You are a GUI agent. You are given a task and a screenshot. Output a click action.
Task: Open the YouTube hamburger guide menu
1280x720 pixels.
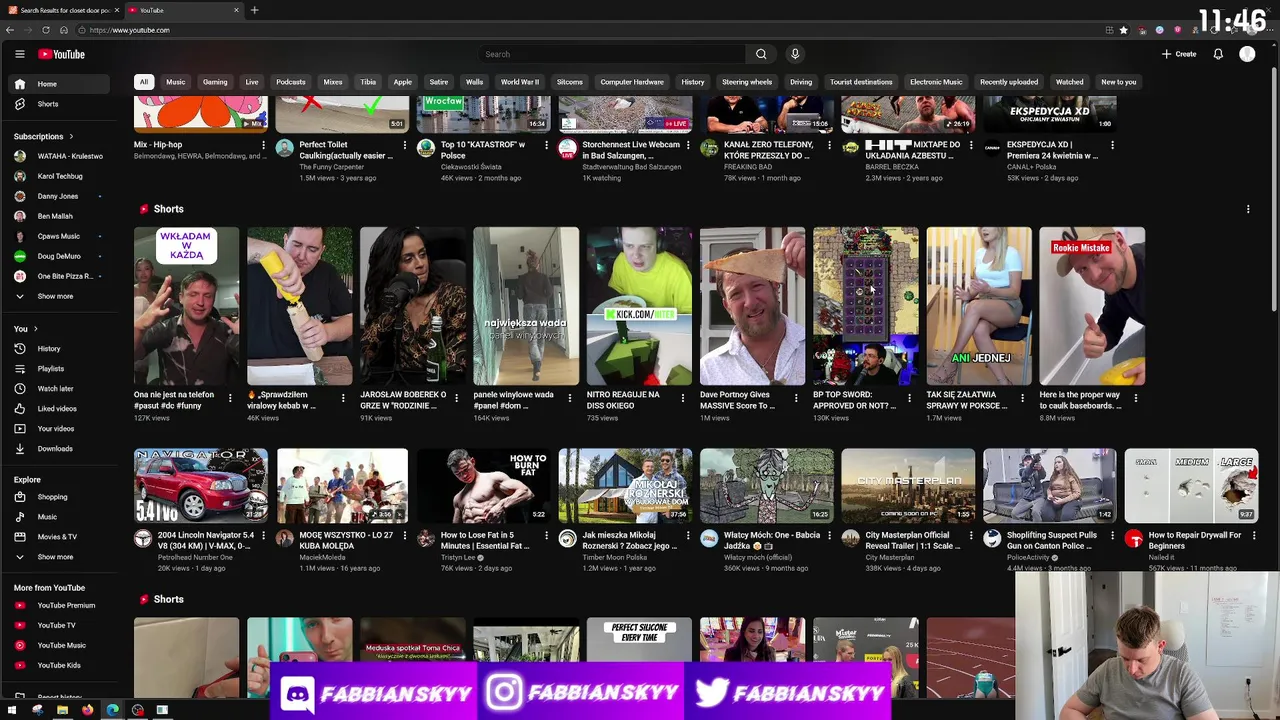[x=19, y=54]
